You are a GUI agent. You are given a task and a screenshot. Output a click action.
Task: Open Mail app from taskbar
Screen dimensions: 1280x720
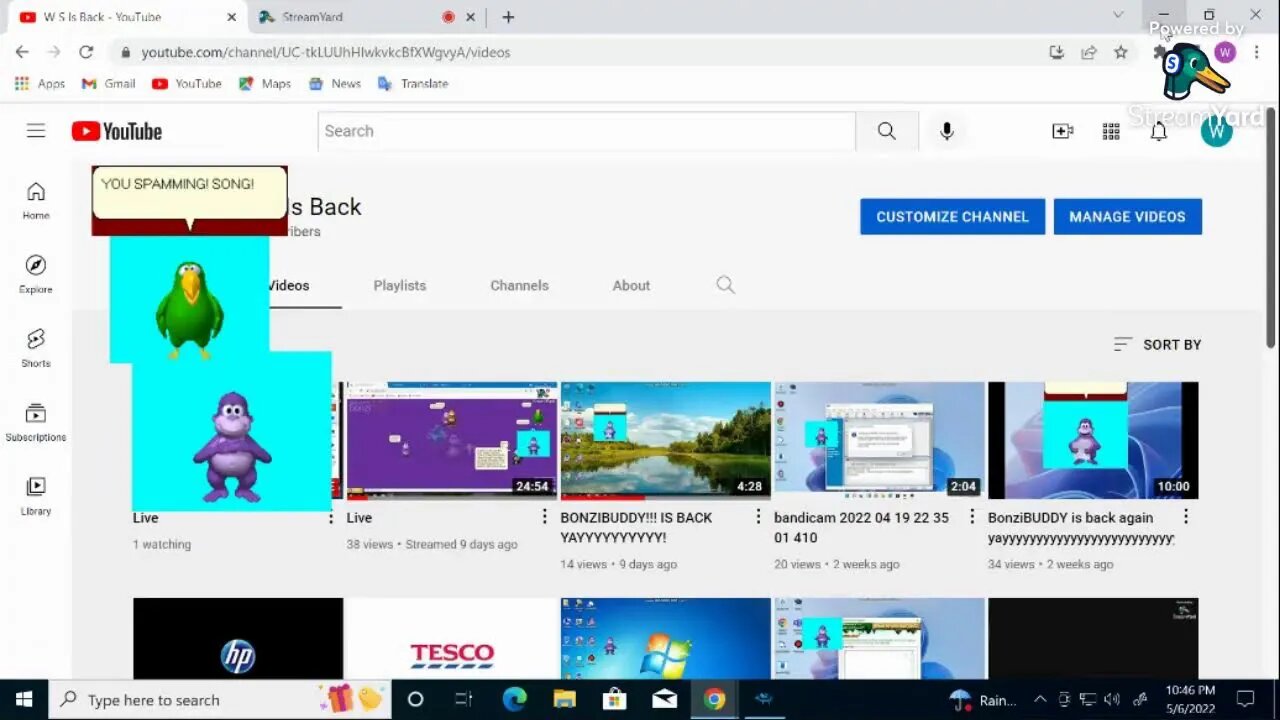coord(664,700)
